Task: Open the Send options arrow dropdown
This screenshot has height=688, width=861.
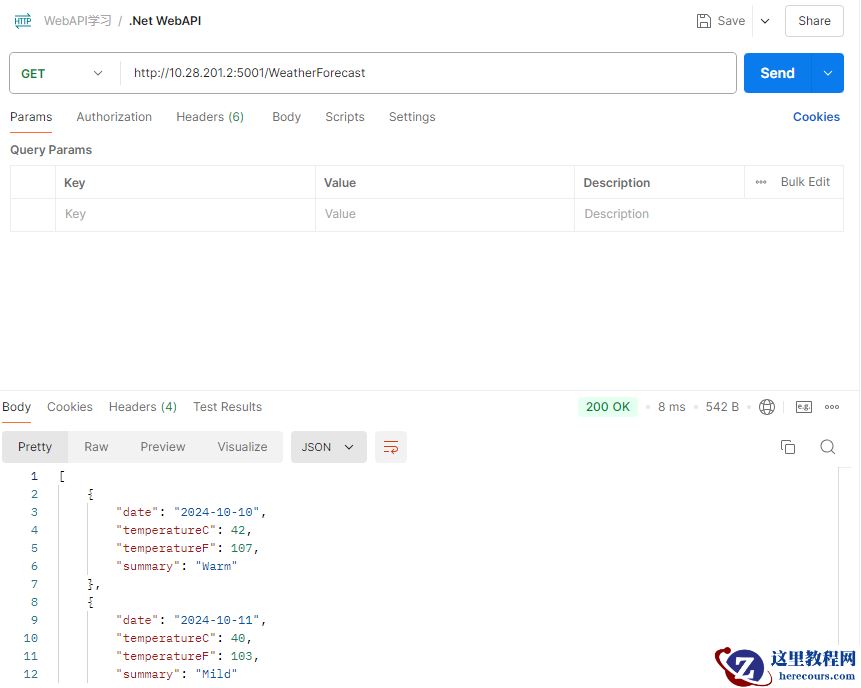Action: [828, 73]
